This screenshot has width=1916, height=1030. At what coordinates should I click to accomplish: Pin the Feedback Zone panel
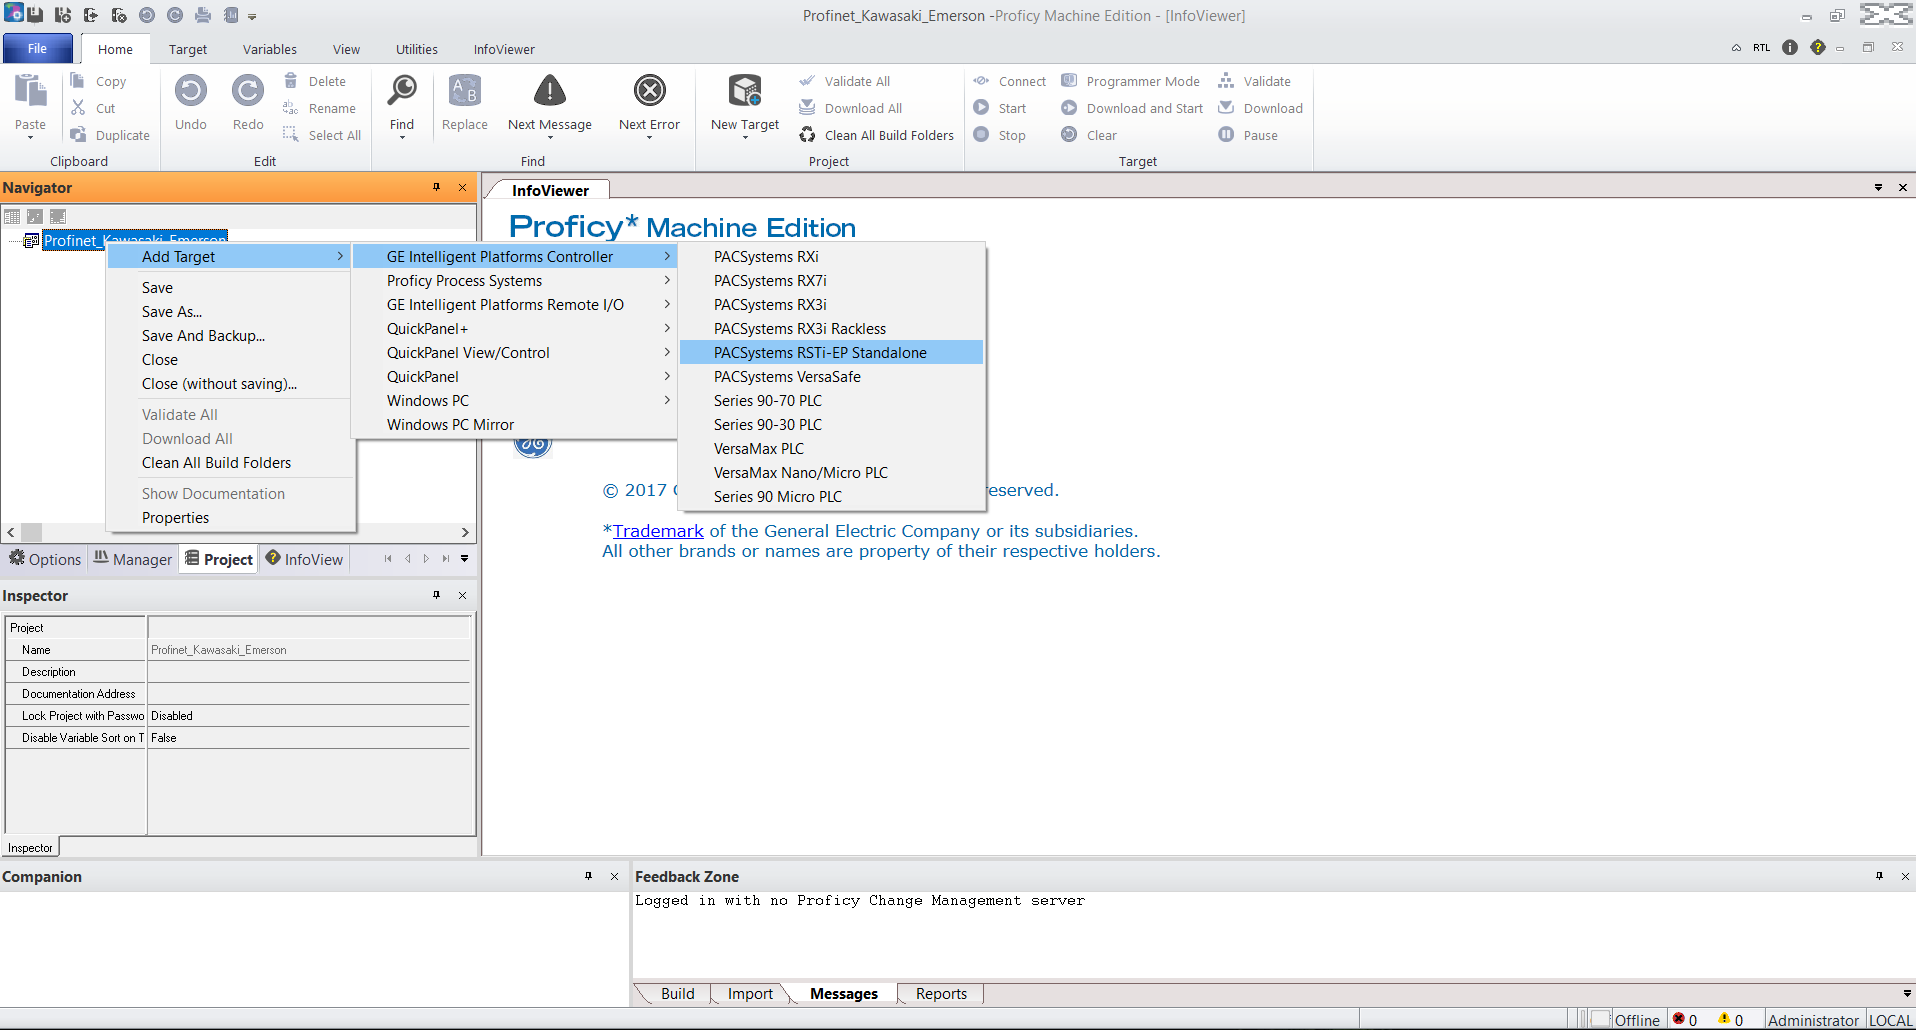pyautogui.click(x=1879, y=876)
